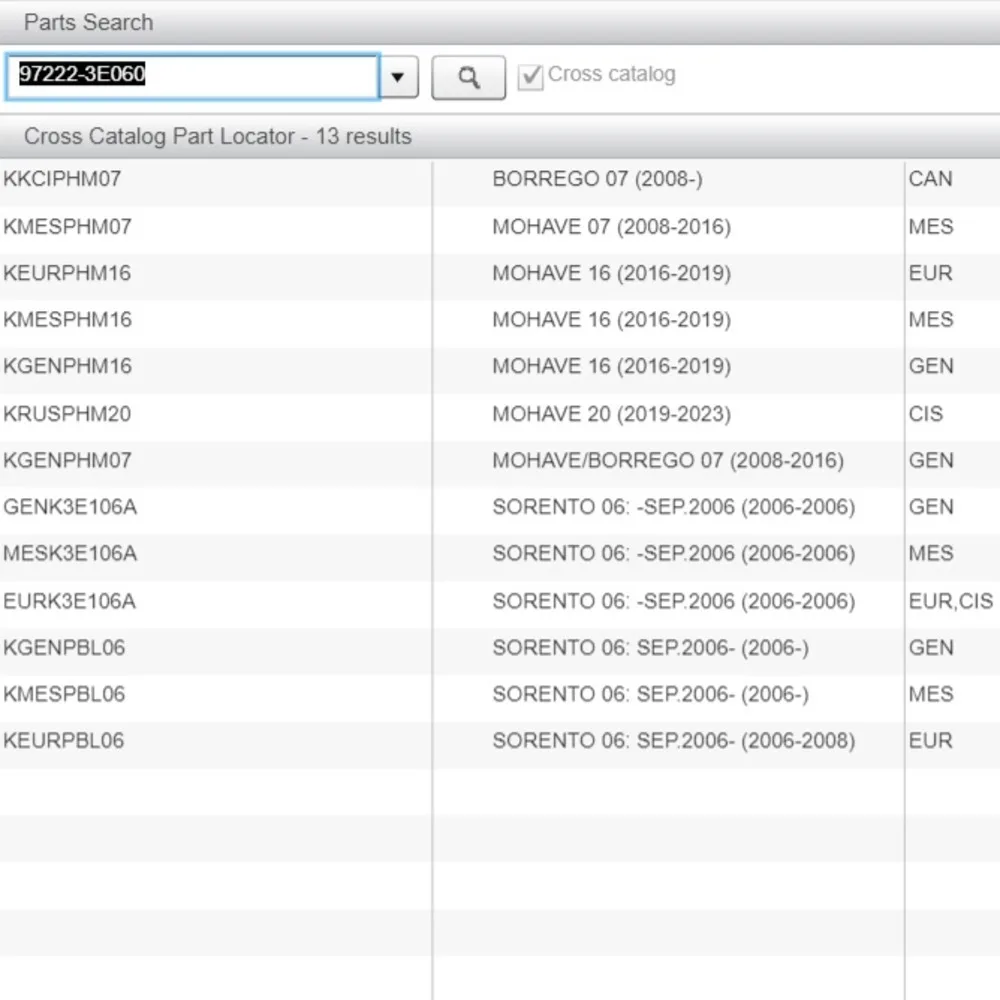Select catalog code KGENPHM07

pos(67,460)
